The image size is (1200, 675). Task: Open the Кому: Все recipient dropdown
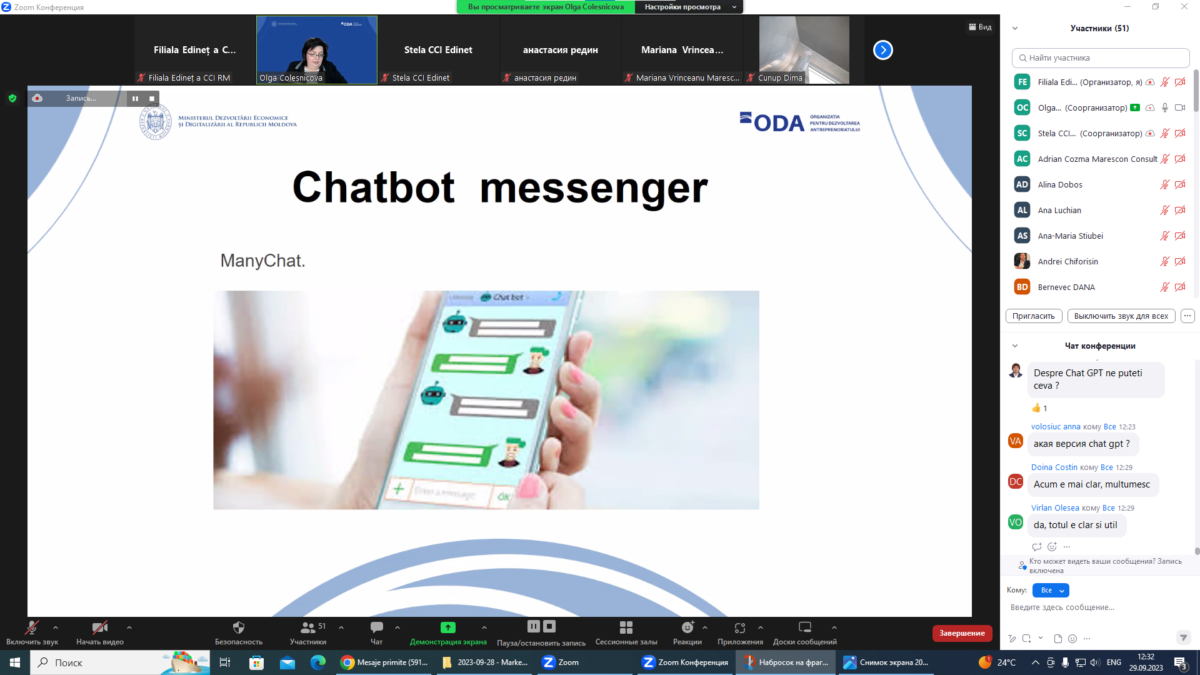click(x=1050, y=590)
